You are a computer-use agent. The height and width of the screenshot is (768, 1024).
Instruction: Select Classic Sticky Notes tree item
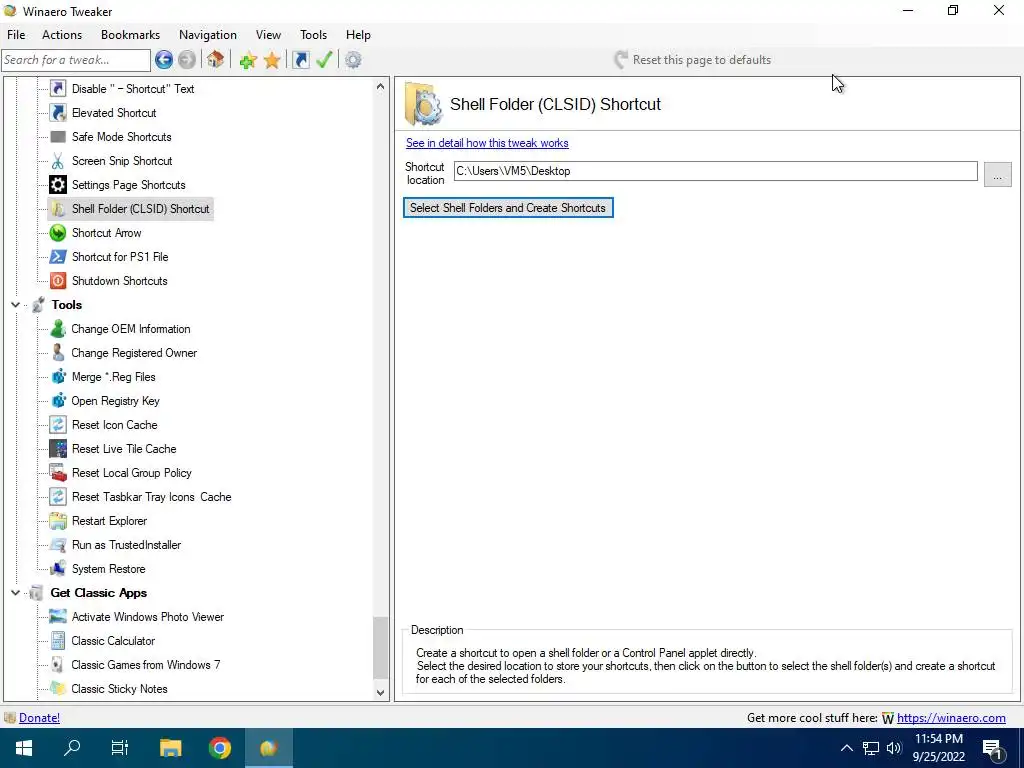(120, 689)
